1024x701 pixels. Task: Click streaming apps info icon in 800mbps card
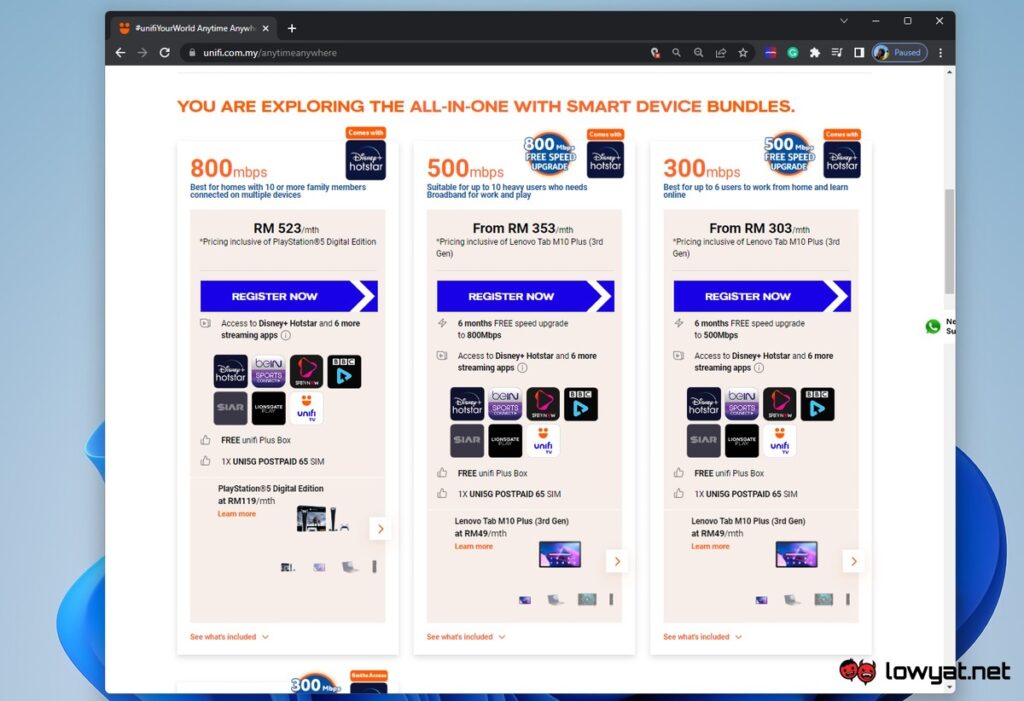tap(285, 335)
